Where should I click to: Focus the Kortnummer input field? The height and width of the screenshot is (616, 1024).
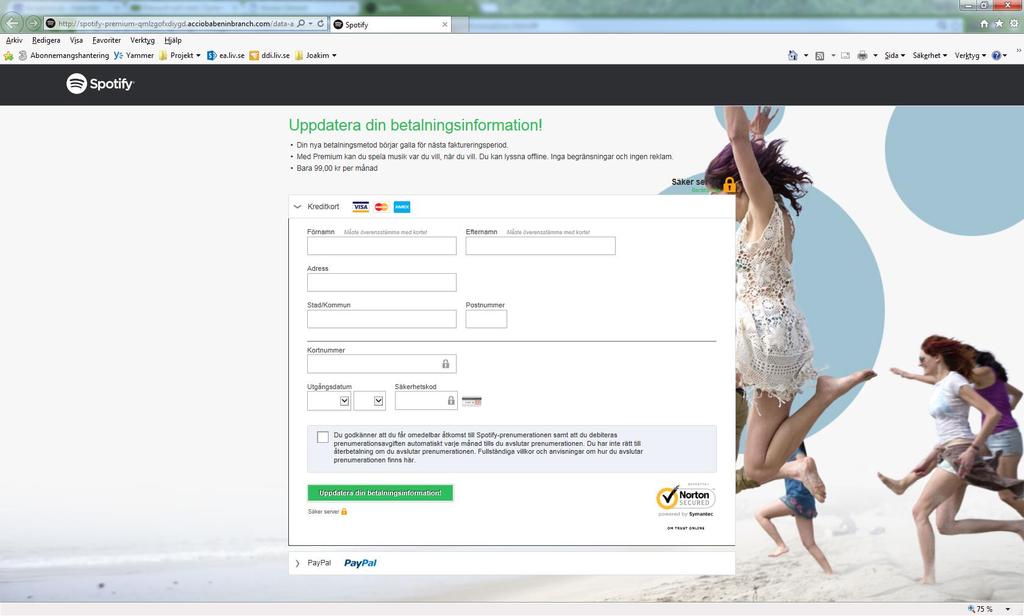(x=381, y=364)
